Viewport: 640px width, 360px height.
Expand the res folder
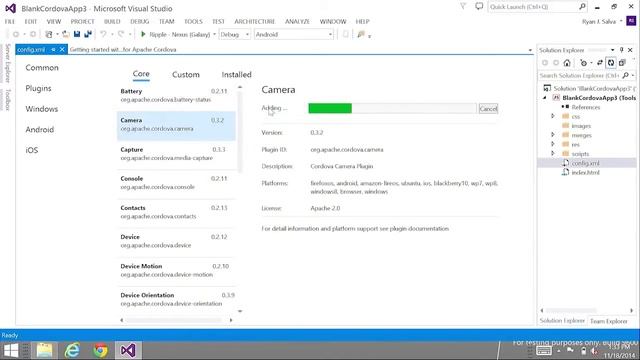[x=553, y=144]
